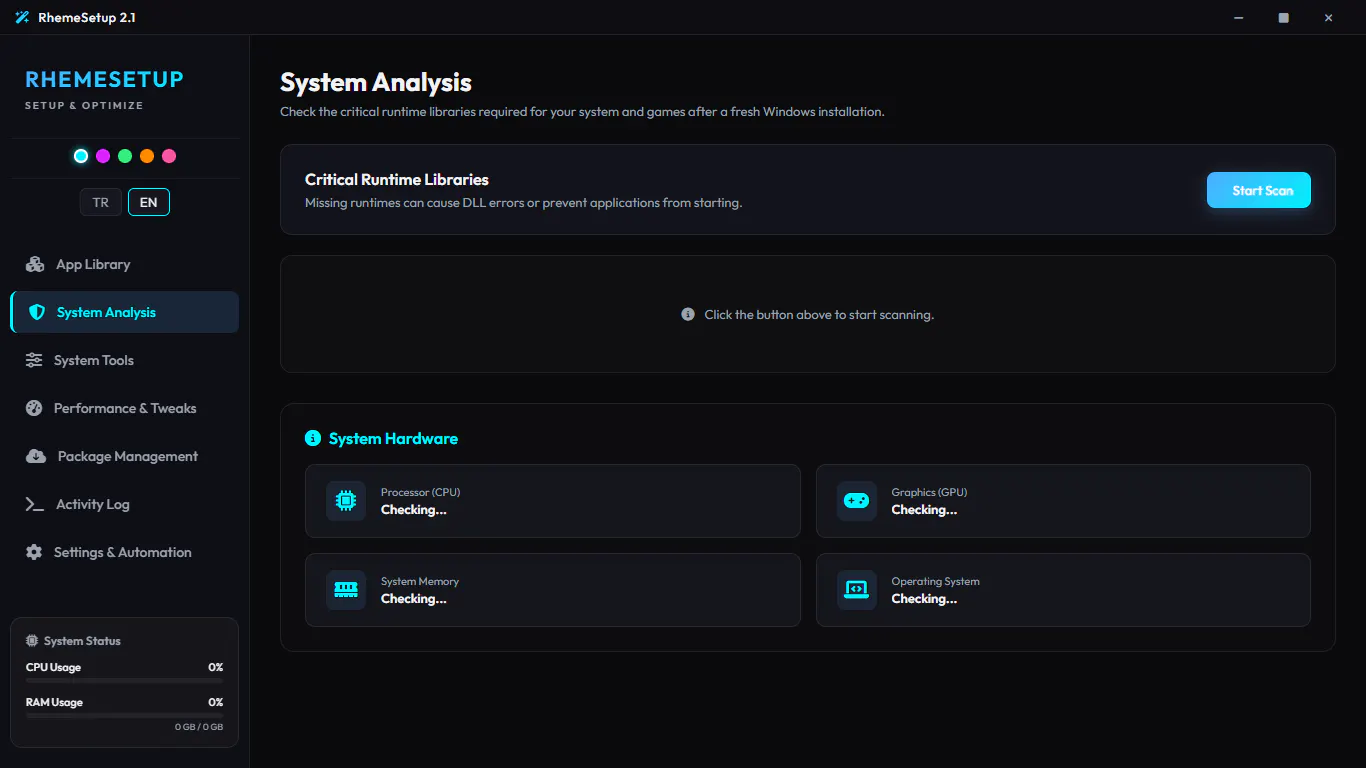Click the RHEMESETUP sidebar logo text
Viewport: 1366px width, 768px height.
104,79
